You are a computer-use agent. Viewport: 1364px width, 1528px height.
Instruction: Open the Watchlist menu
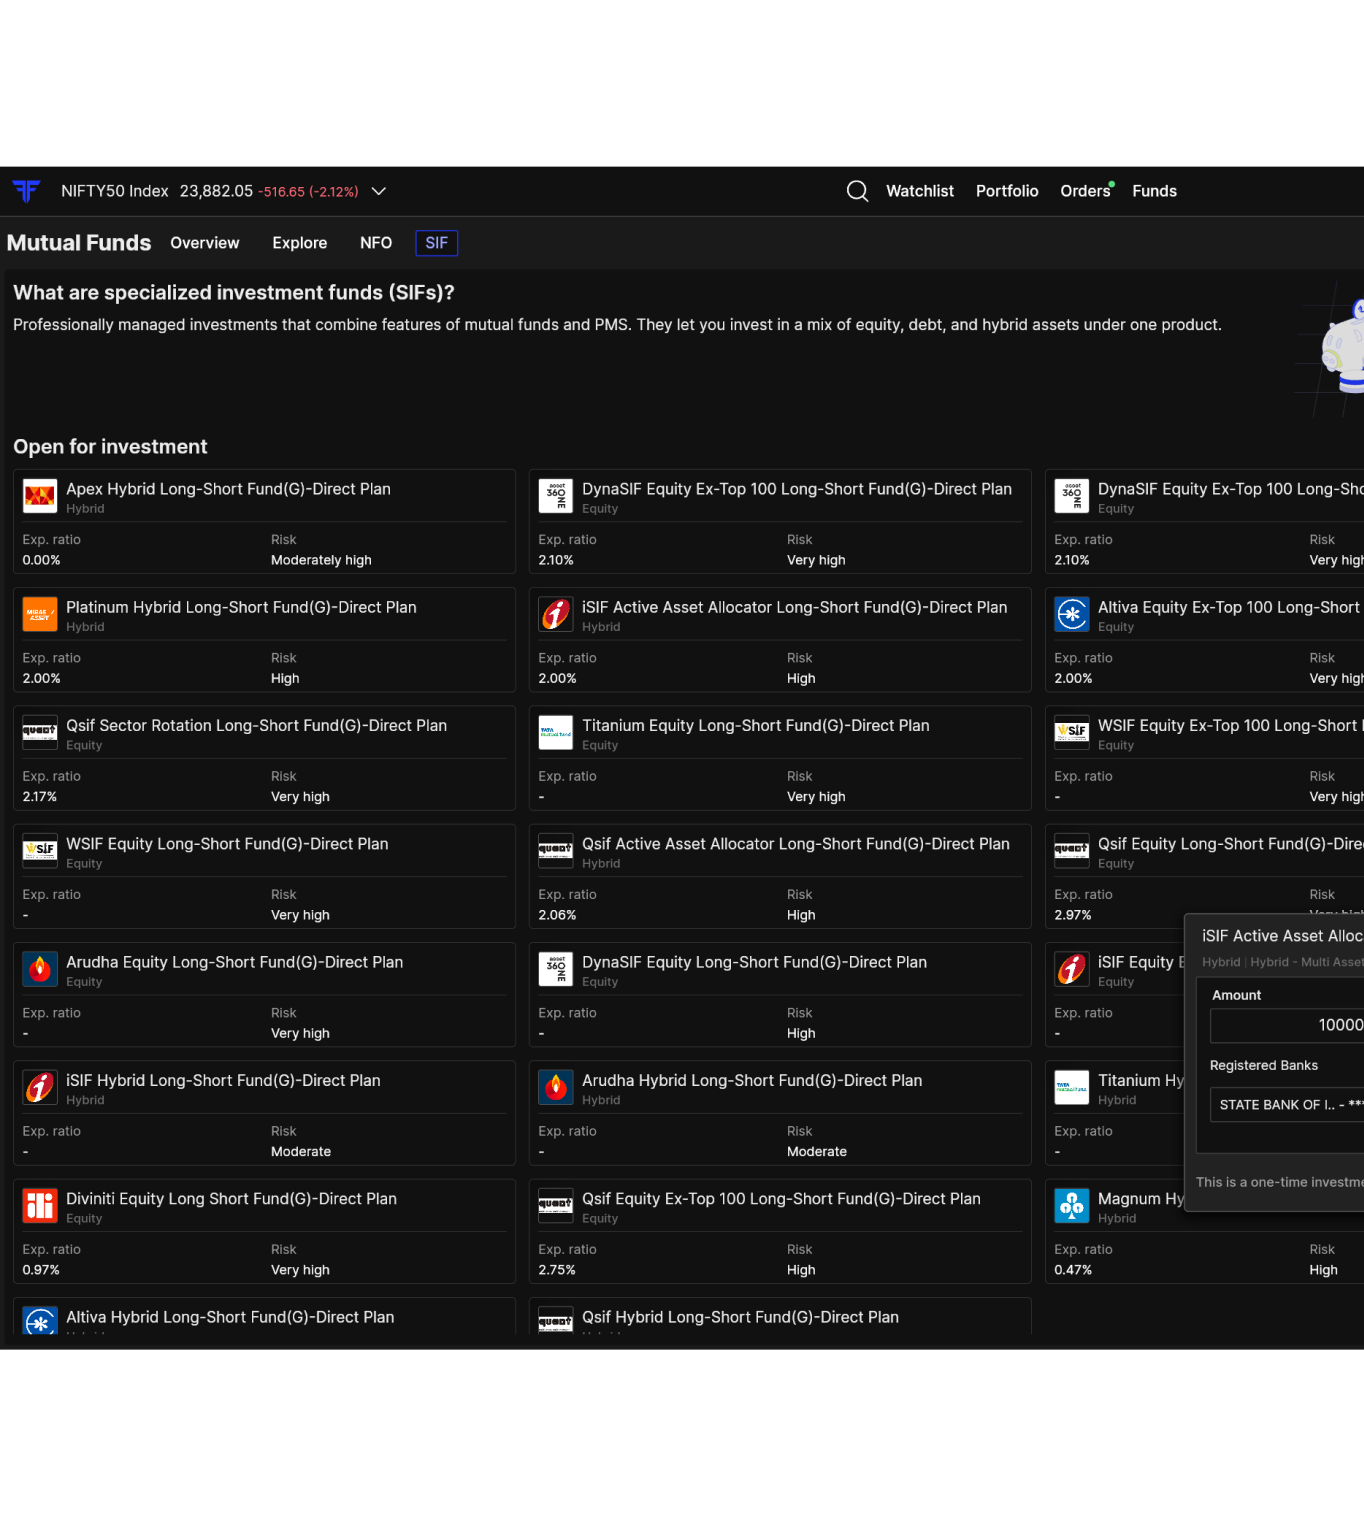(920, 191)
